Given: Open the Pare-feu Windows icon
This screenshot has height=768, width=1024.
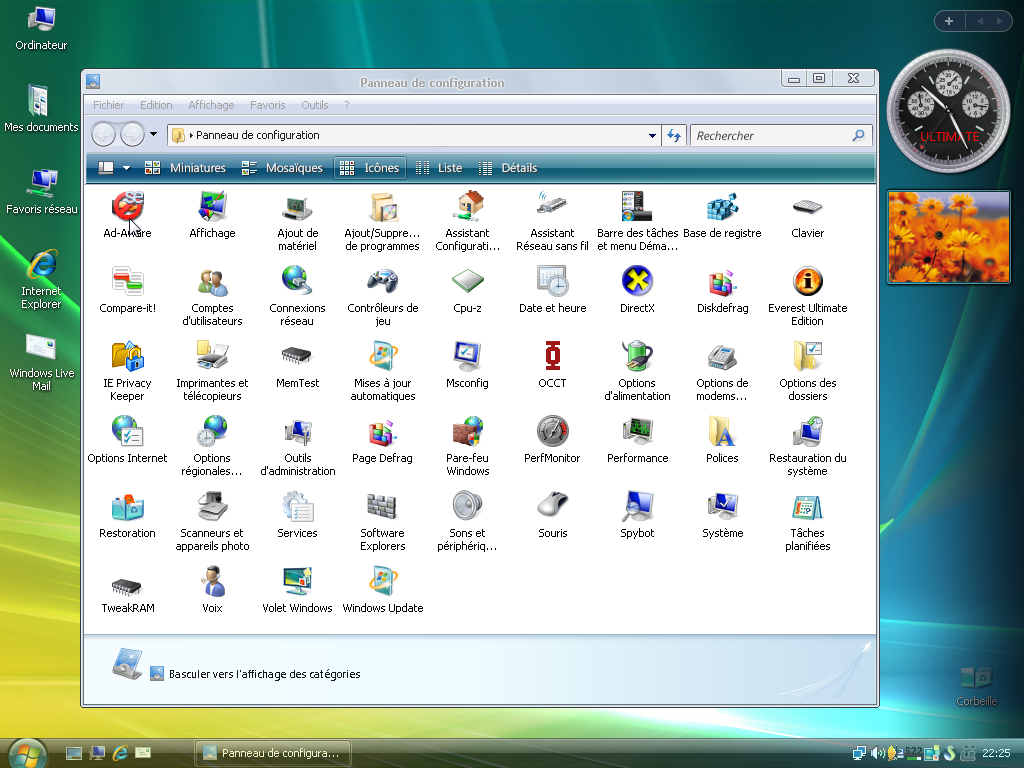Looking at the screenshot, I should [468, 432].
